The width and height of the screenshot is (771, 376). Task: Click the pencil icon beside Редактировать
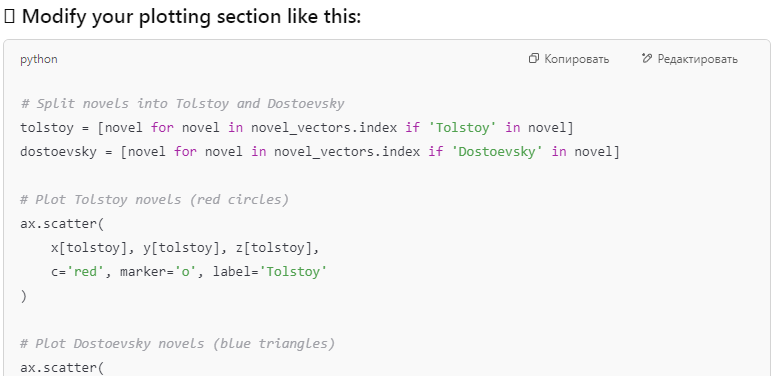point(647,59)
